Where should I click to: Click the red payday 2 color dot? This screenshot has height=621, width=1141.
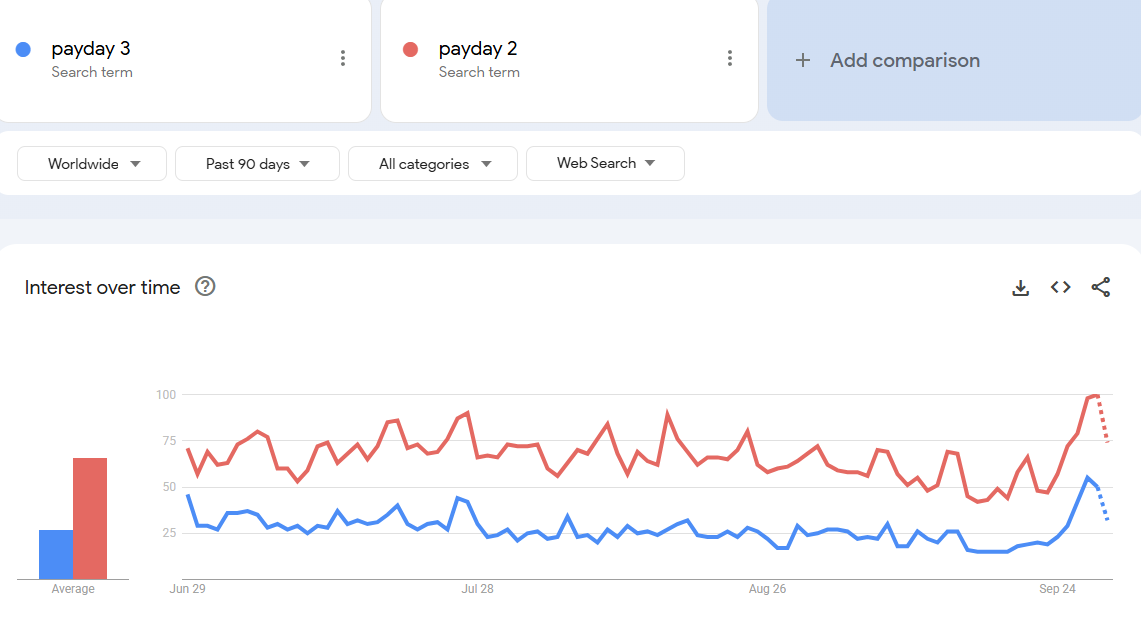click(x=410, y=49)
